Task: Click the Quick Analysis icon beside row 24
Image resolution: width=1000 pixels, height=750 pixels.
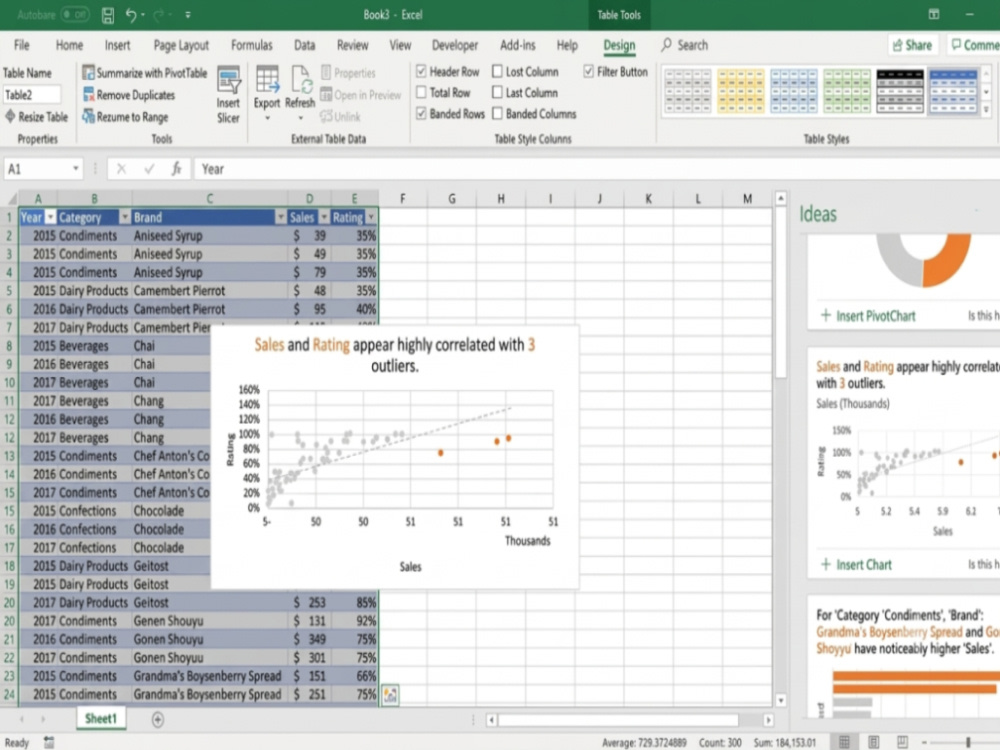Action: 390,695
